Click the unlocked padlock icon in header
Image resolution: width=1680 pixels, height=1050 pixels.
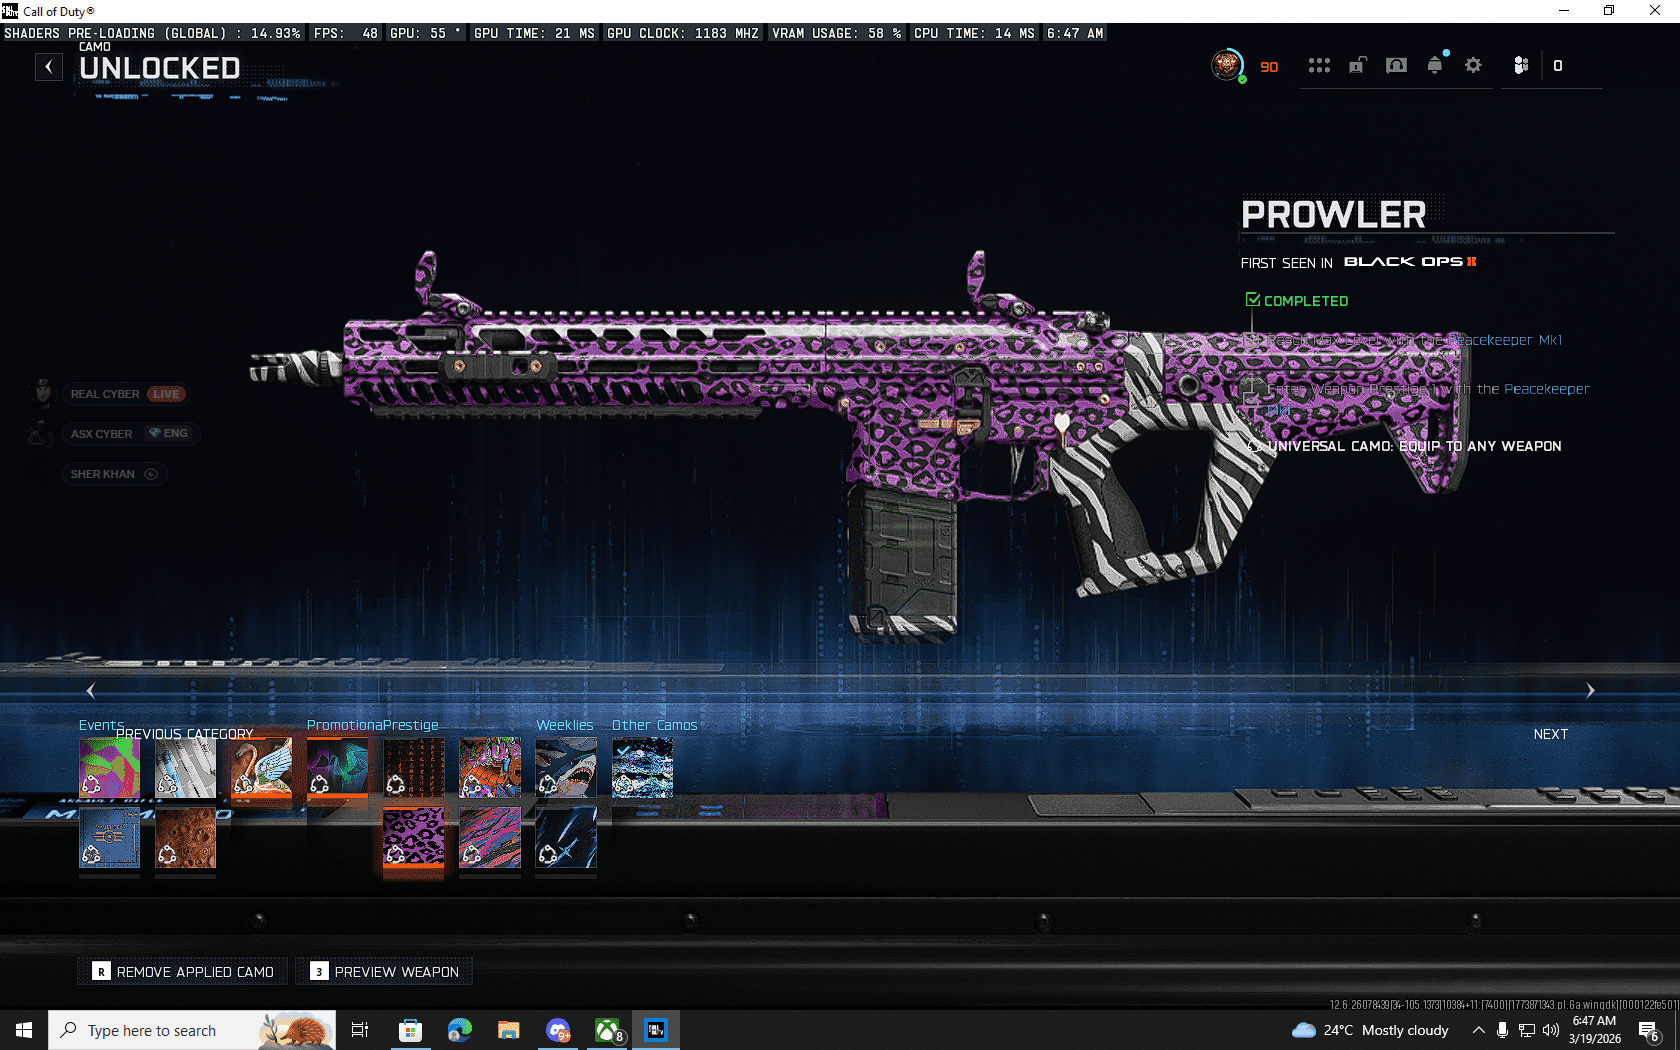[x=1357, y=66]
